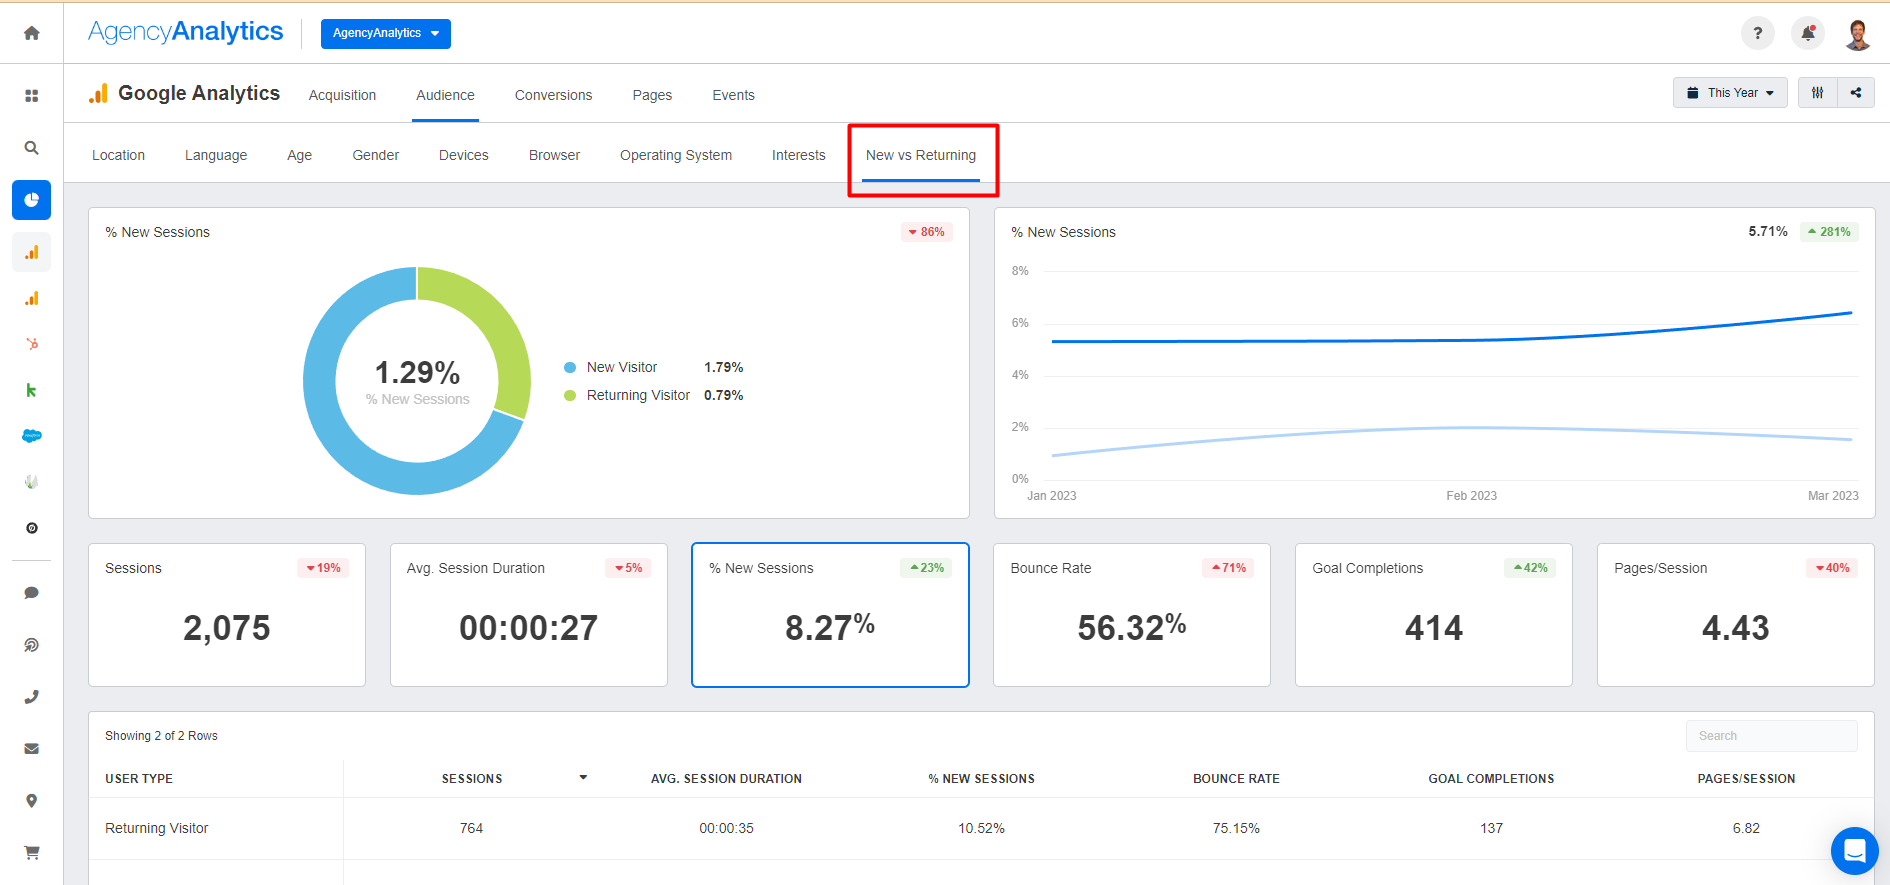
Task: Switch to the Pages tab
Action: pos(652,95)
